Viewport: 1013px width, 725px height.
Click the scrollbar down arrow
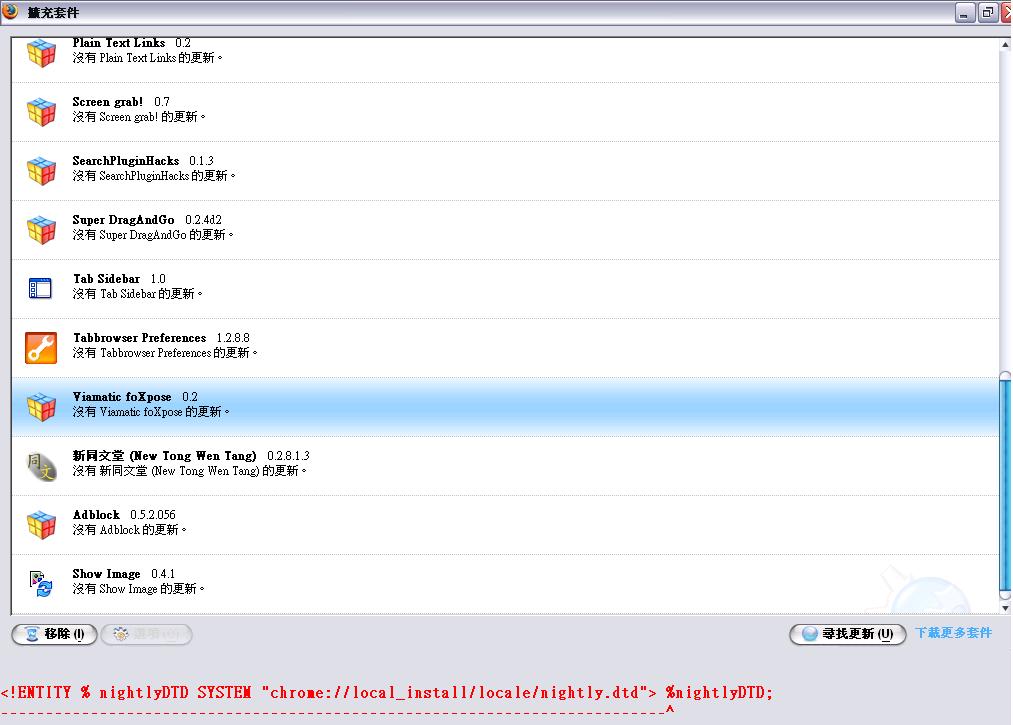click(1005, 607)
